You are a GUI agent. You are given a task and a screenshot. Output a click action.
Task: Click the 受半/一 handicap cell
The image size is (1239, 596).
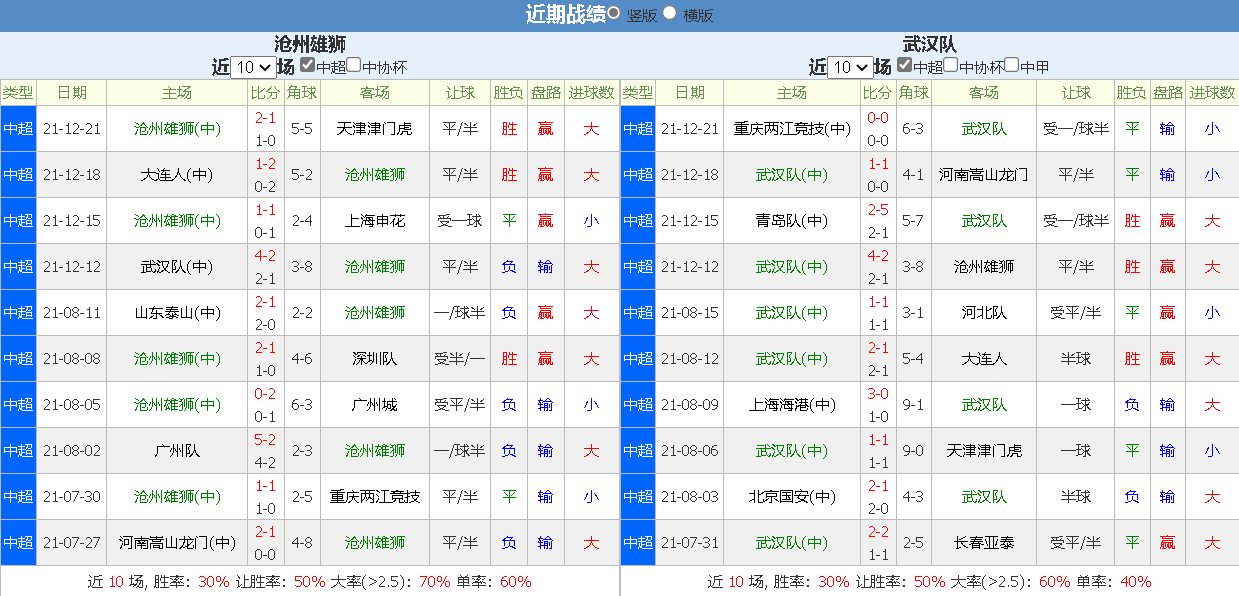pyautogui.click(x=460, y=358)
